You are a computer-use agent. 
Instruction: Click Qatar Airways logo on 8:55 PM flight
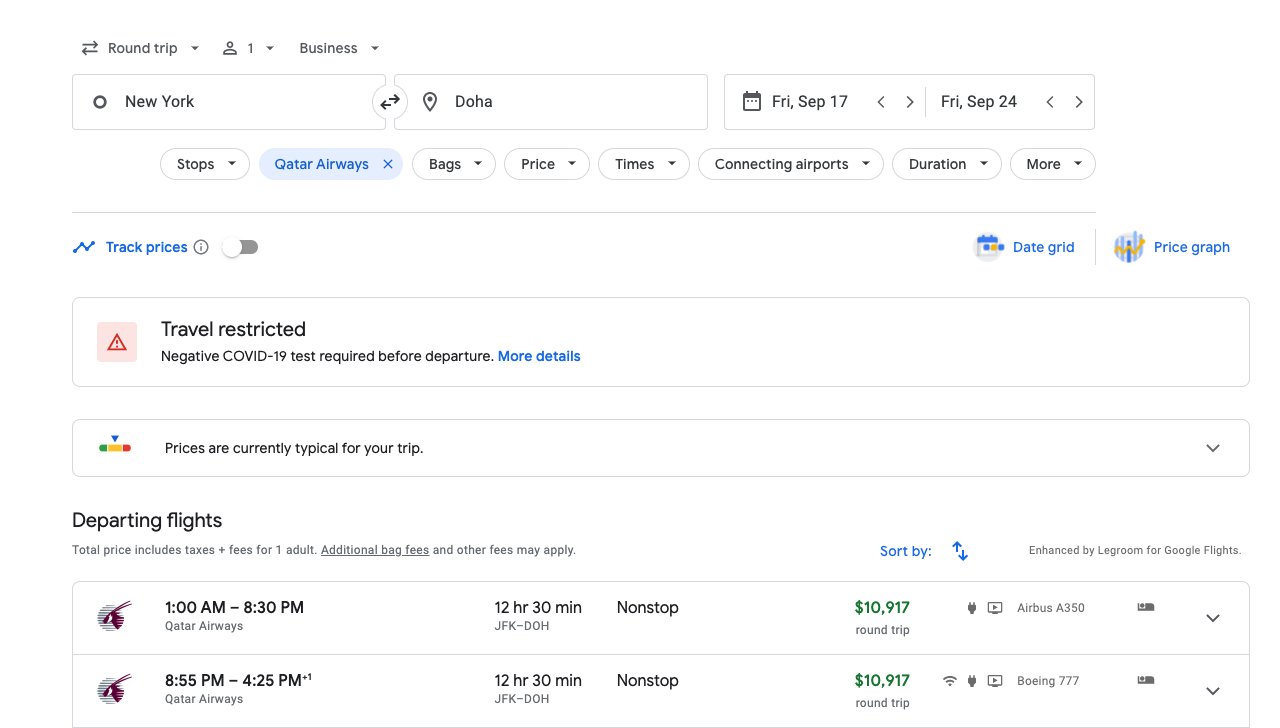[x=114, y=690]
